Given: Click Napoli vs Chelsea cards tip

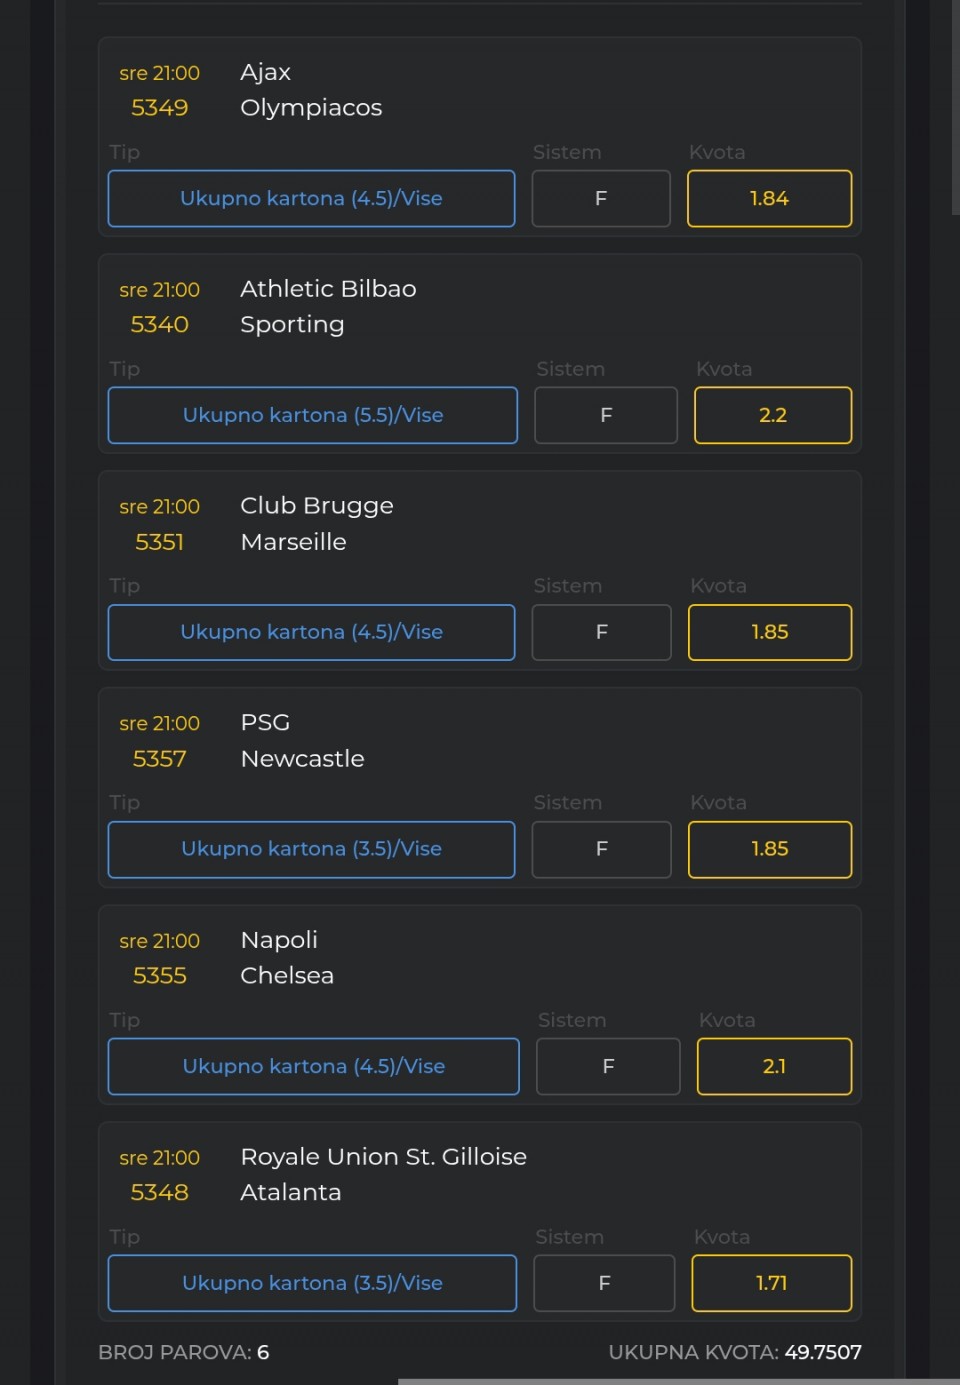Looking at the screenshot, I should [313, 1066].
